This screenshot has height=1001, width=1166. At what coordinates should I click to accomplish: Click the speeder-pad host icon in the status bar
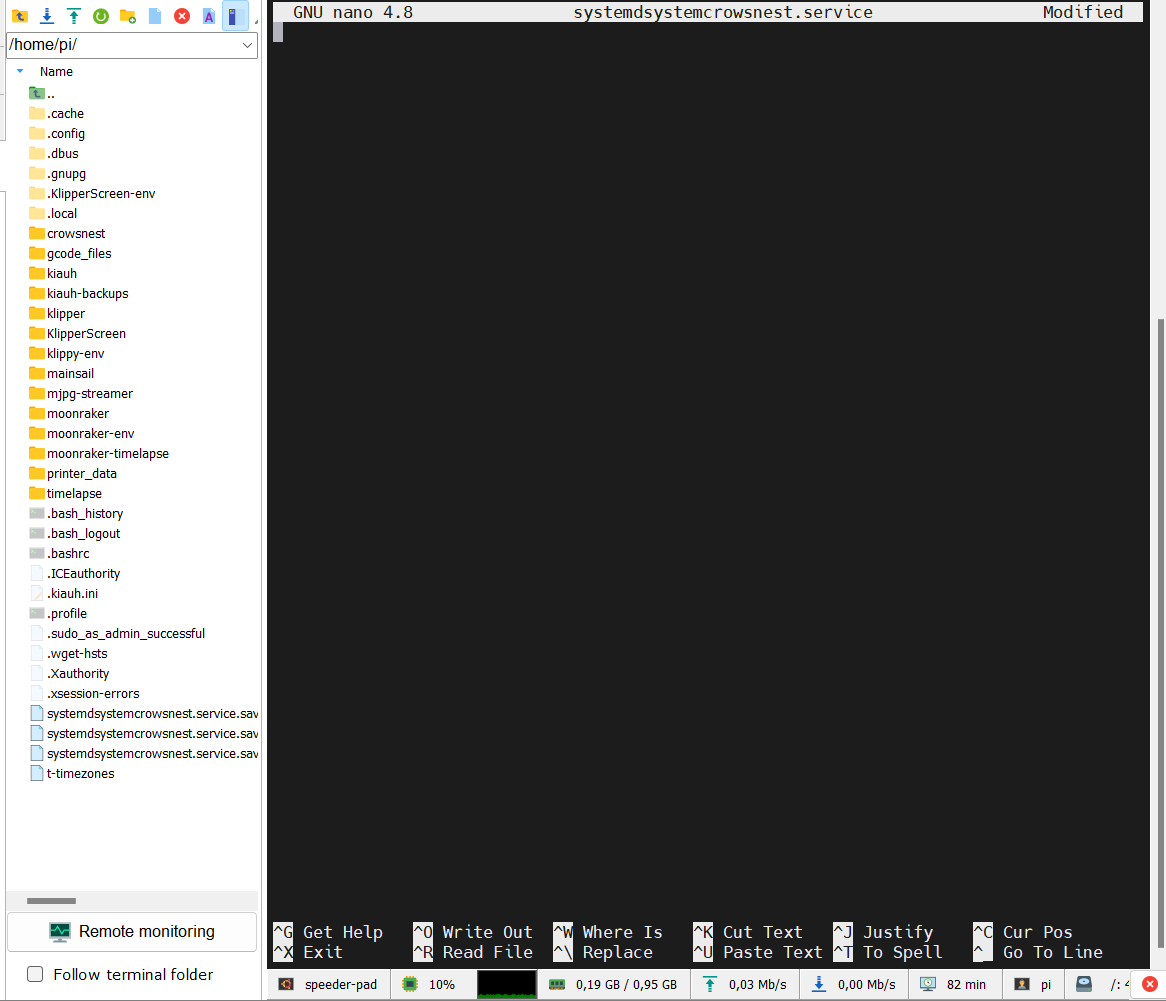(x=286, y=985)
